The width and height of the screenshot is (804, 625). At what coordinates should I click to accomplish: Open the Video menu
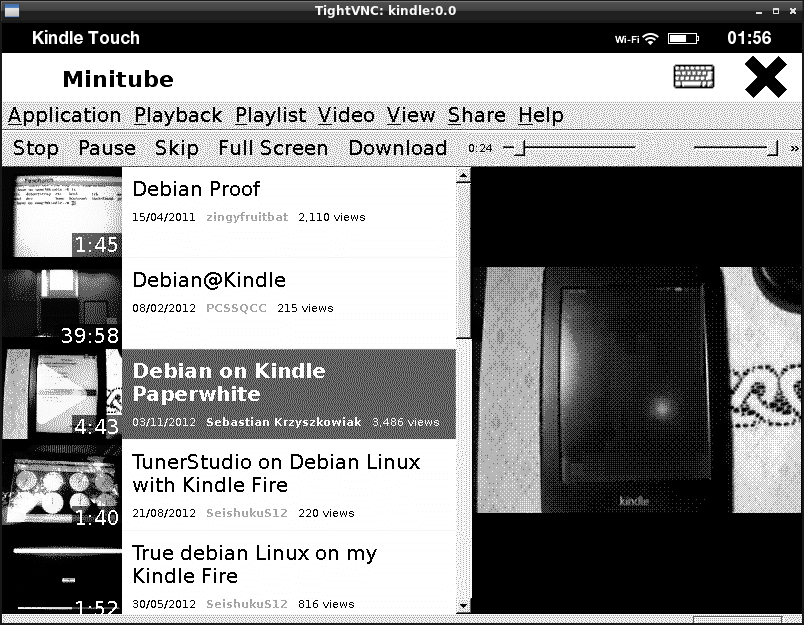coord(346,115)
